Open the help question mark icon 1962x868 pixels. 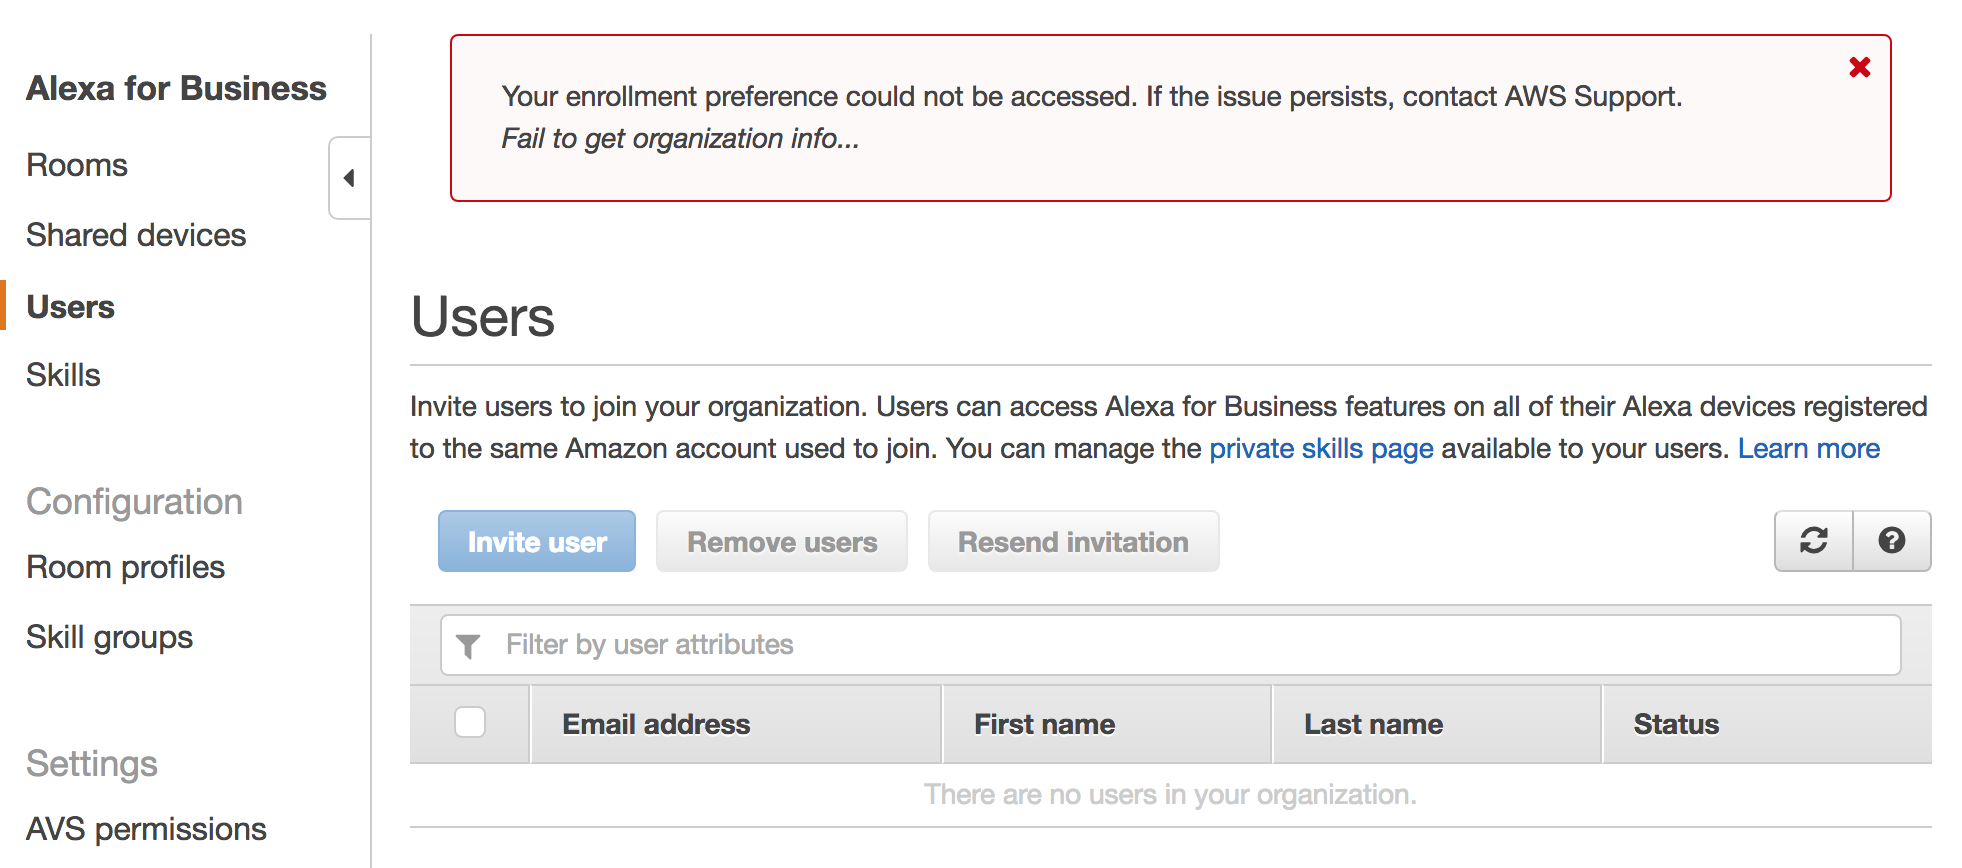click(x=1891, y=541)
